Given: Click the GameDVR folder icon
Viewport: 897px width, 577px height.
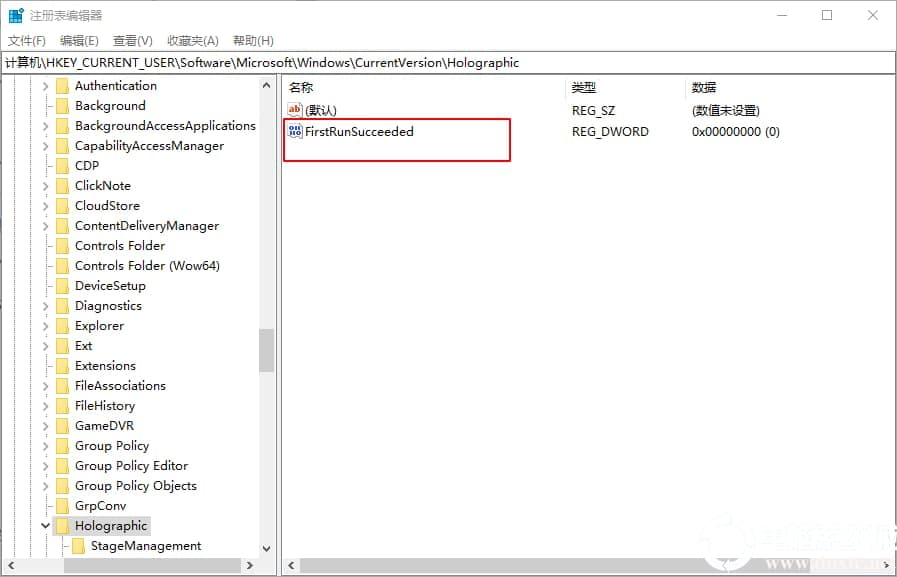Looking at the screenshot, I should (62, 425).
